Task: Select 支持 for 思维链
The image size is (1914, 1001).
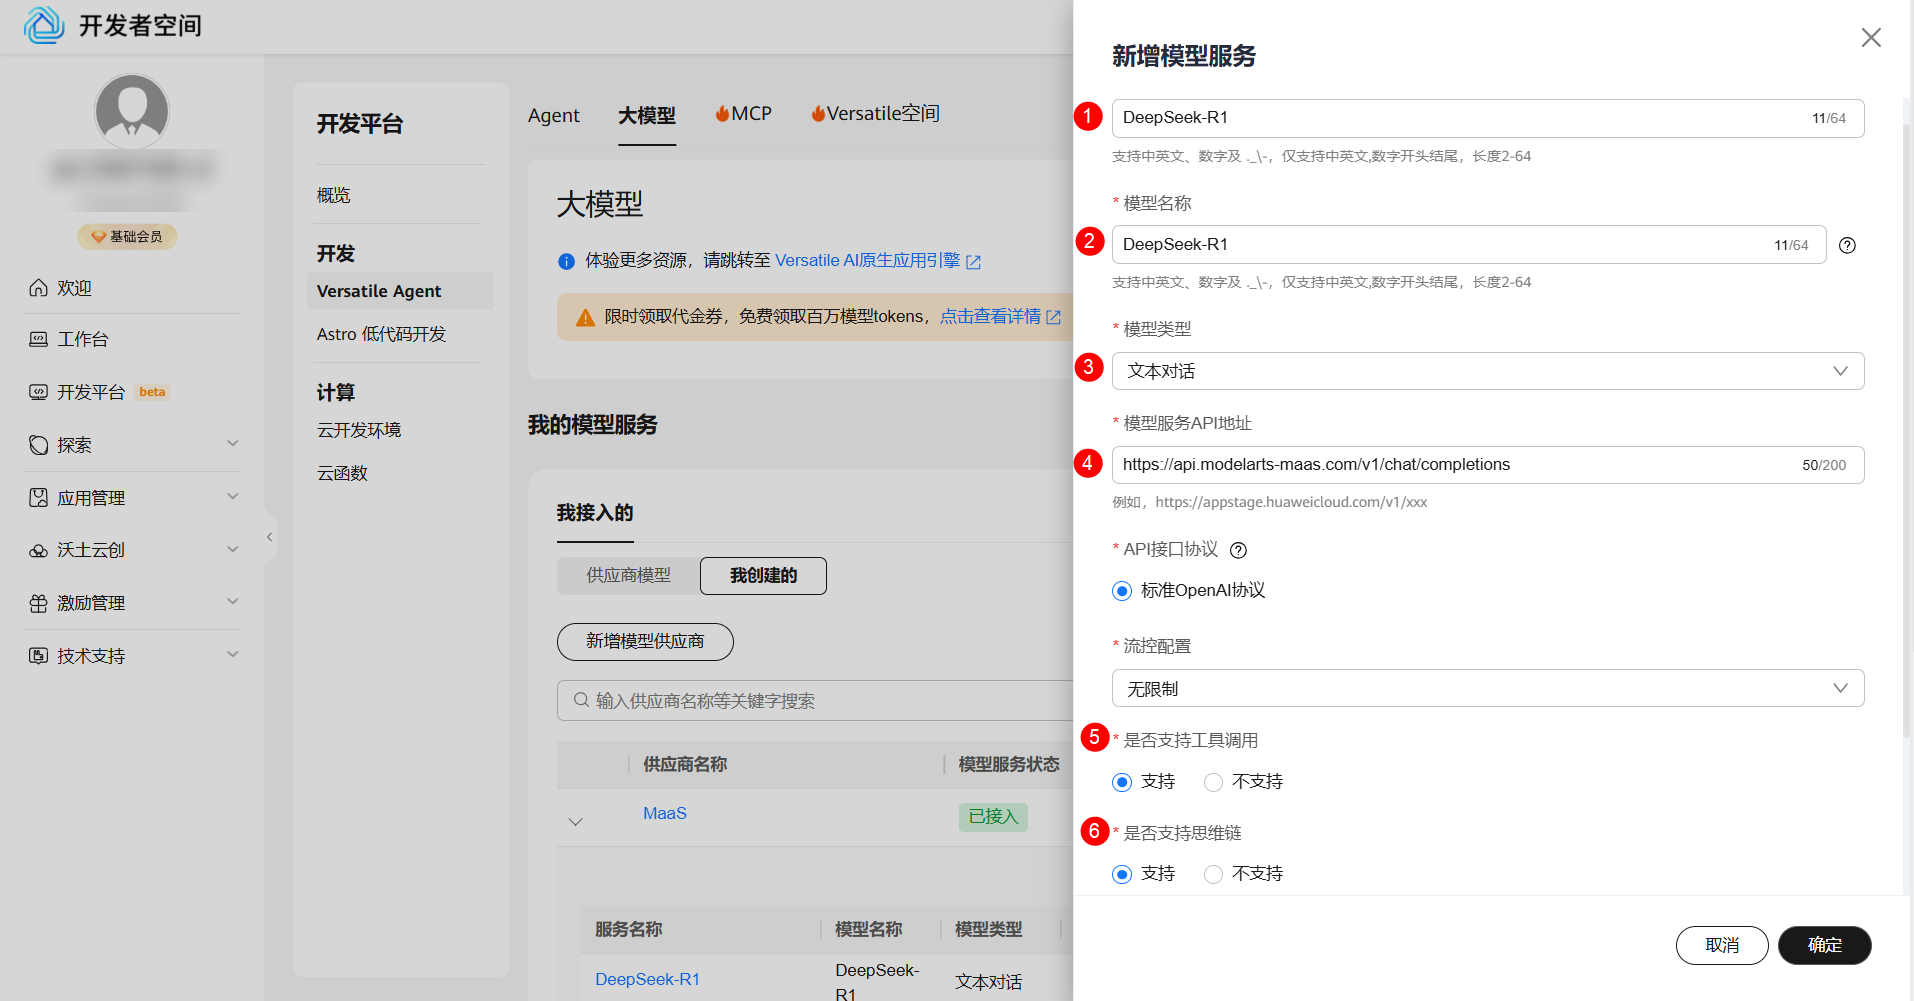Action: click(1122, 874)
